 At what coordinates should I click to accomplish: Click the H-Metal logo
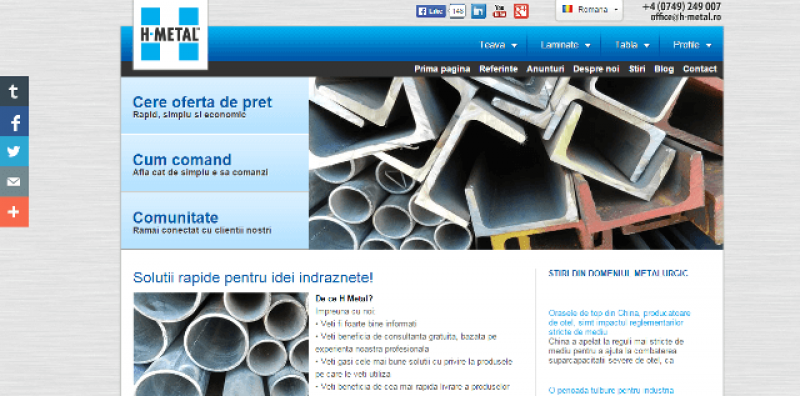coord(170,34)
